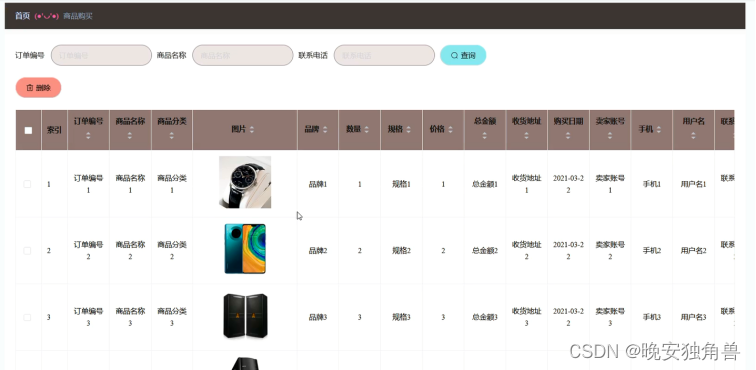Open the watch product thumbnail
The height and width of the screenshot is (370, 756).
[245, 182]
